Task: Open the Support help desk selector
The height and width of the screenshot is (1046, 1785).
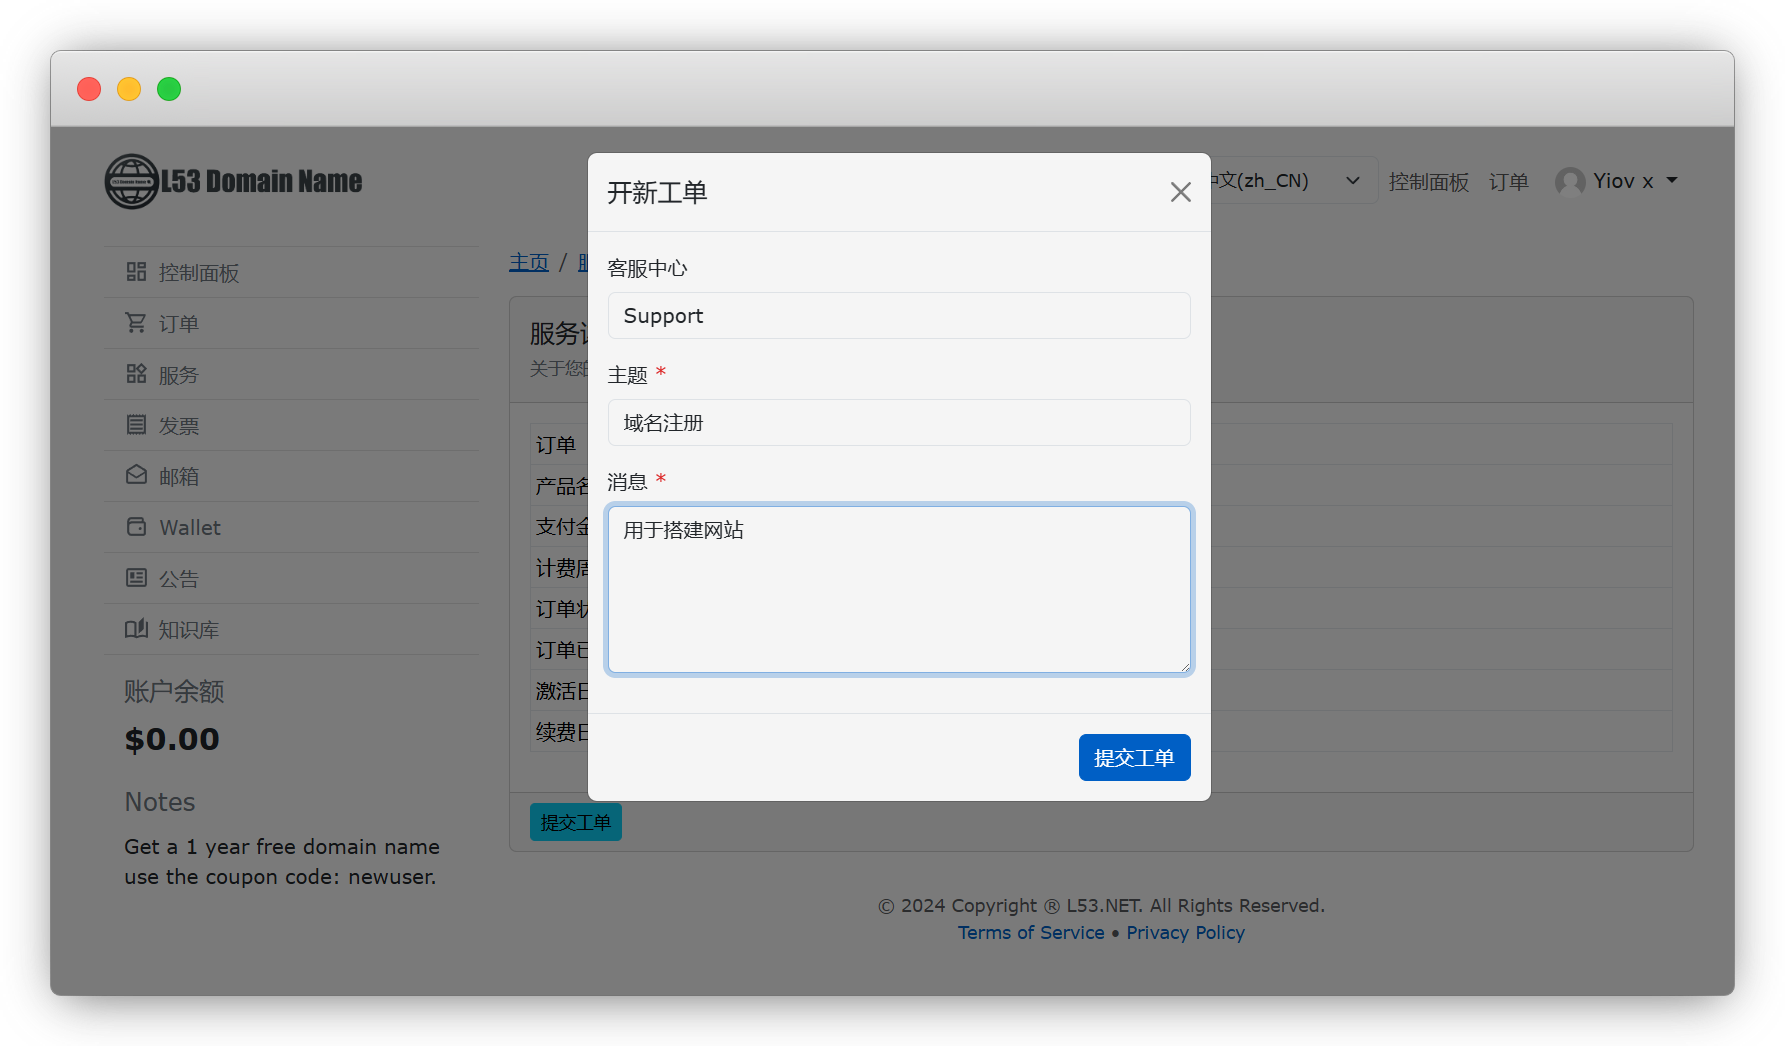Action: tap(898, 316)
